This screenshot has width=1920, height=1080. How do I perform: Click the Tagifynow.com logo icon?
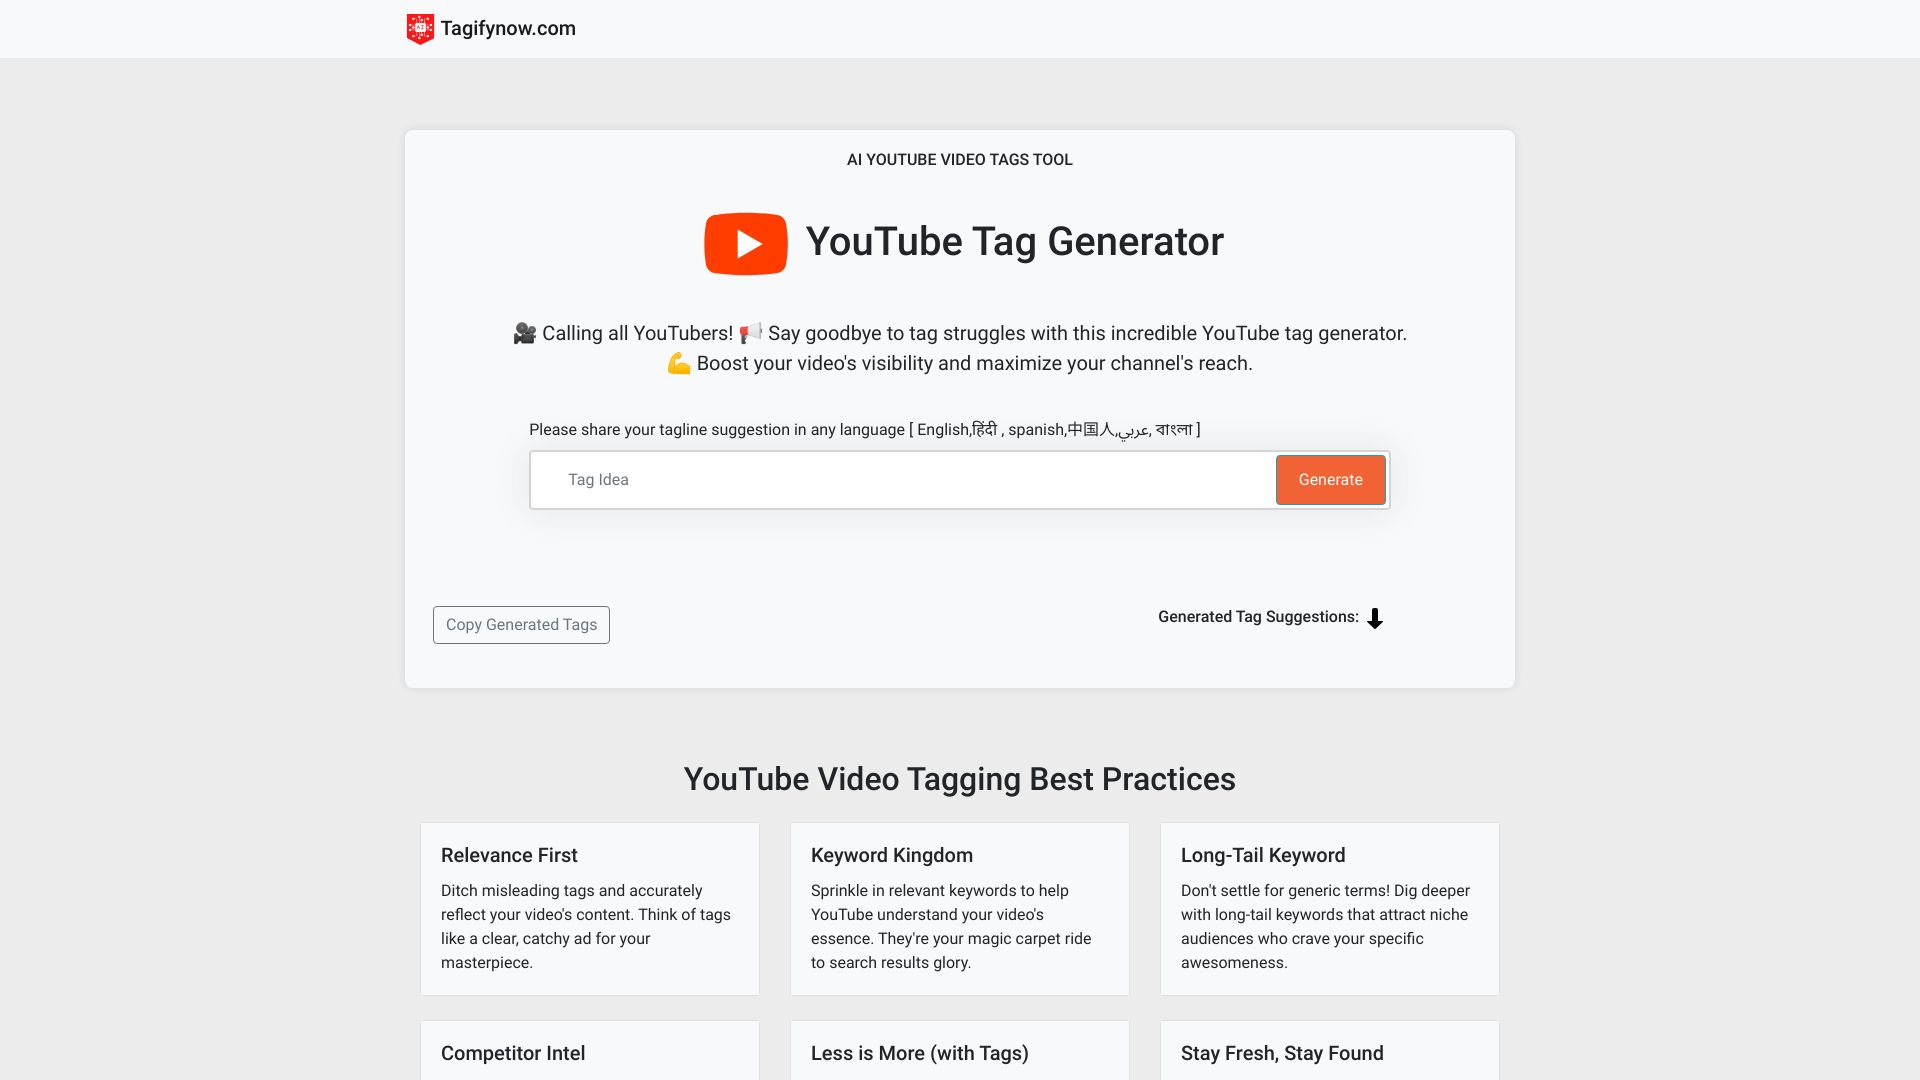[419, 28]
